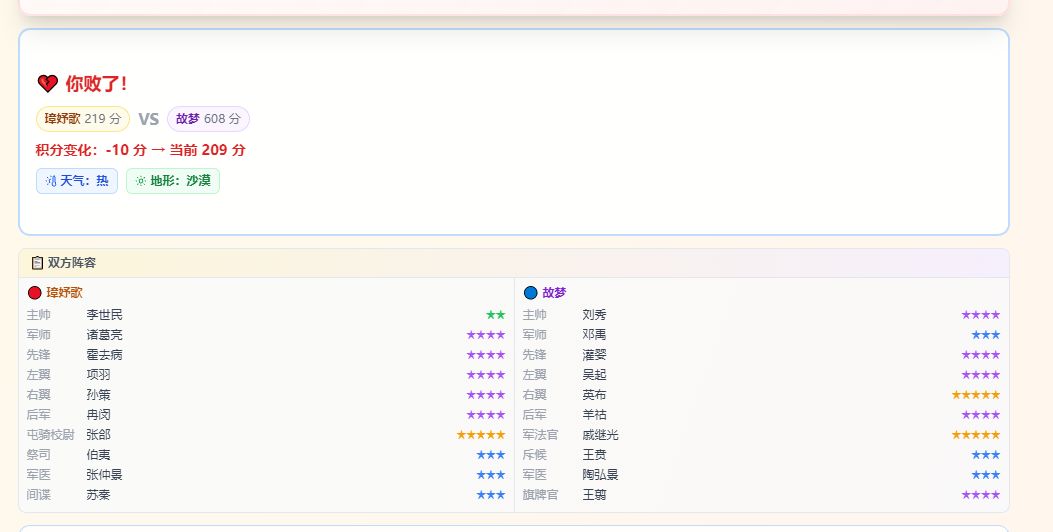Click the three blue stars for 陶弘景
The width and height of the screenshot is (1053, 532).
[x=986, y=475]
